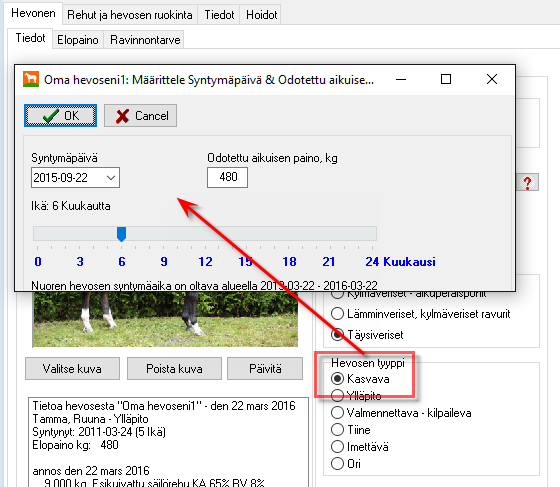Select the Imettävä horse type
The width and height of the screenshot is (560, 487).
[360, 447]
